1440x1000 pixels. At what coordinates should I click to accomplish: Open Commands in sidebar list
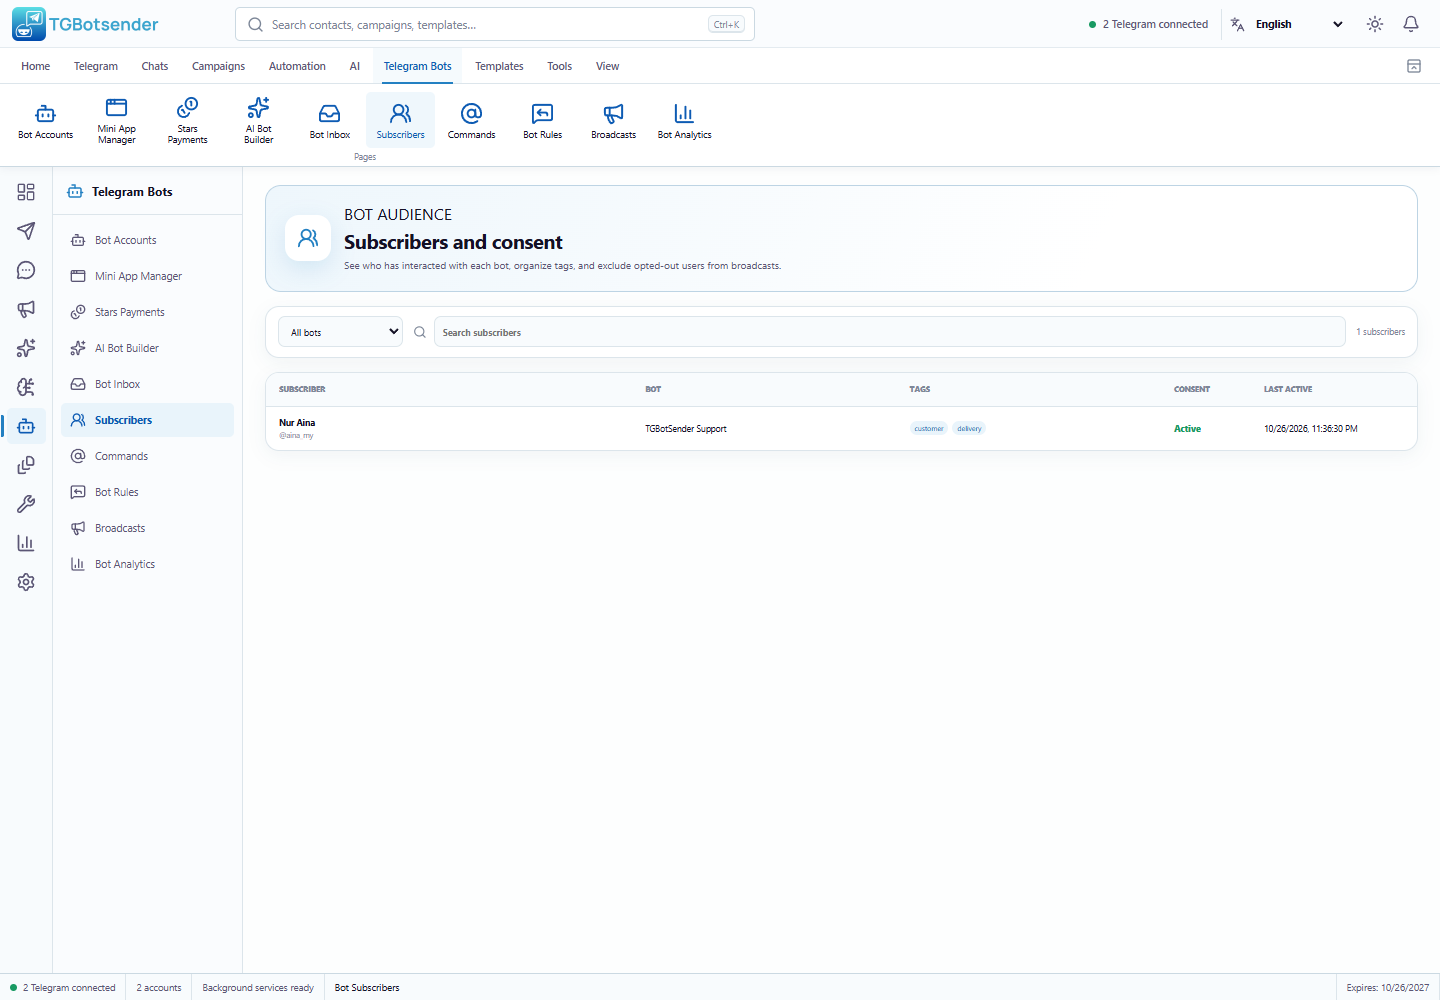[147, 456]
